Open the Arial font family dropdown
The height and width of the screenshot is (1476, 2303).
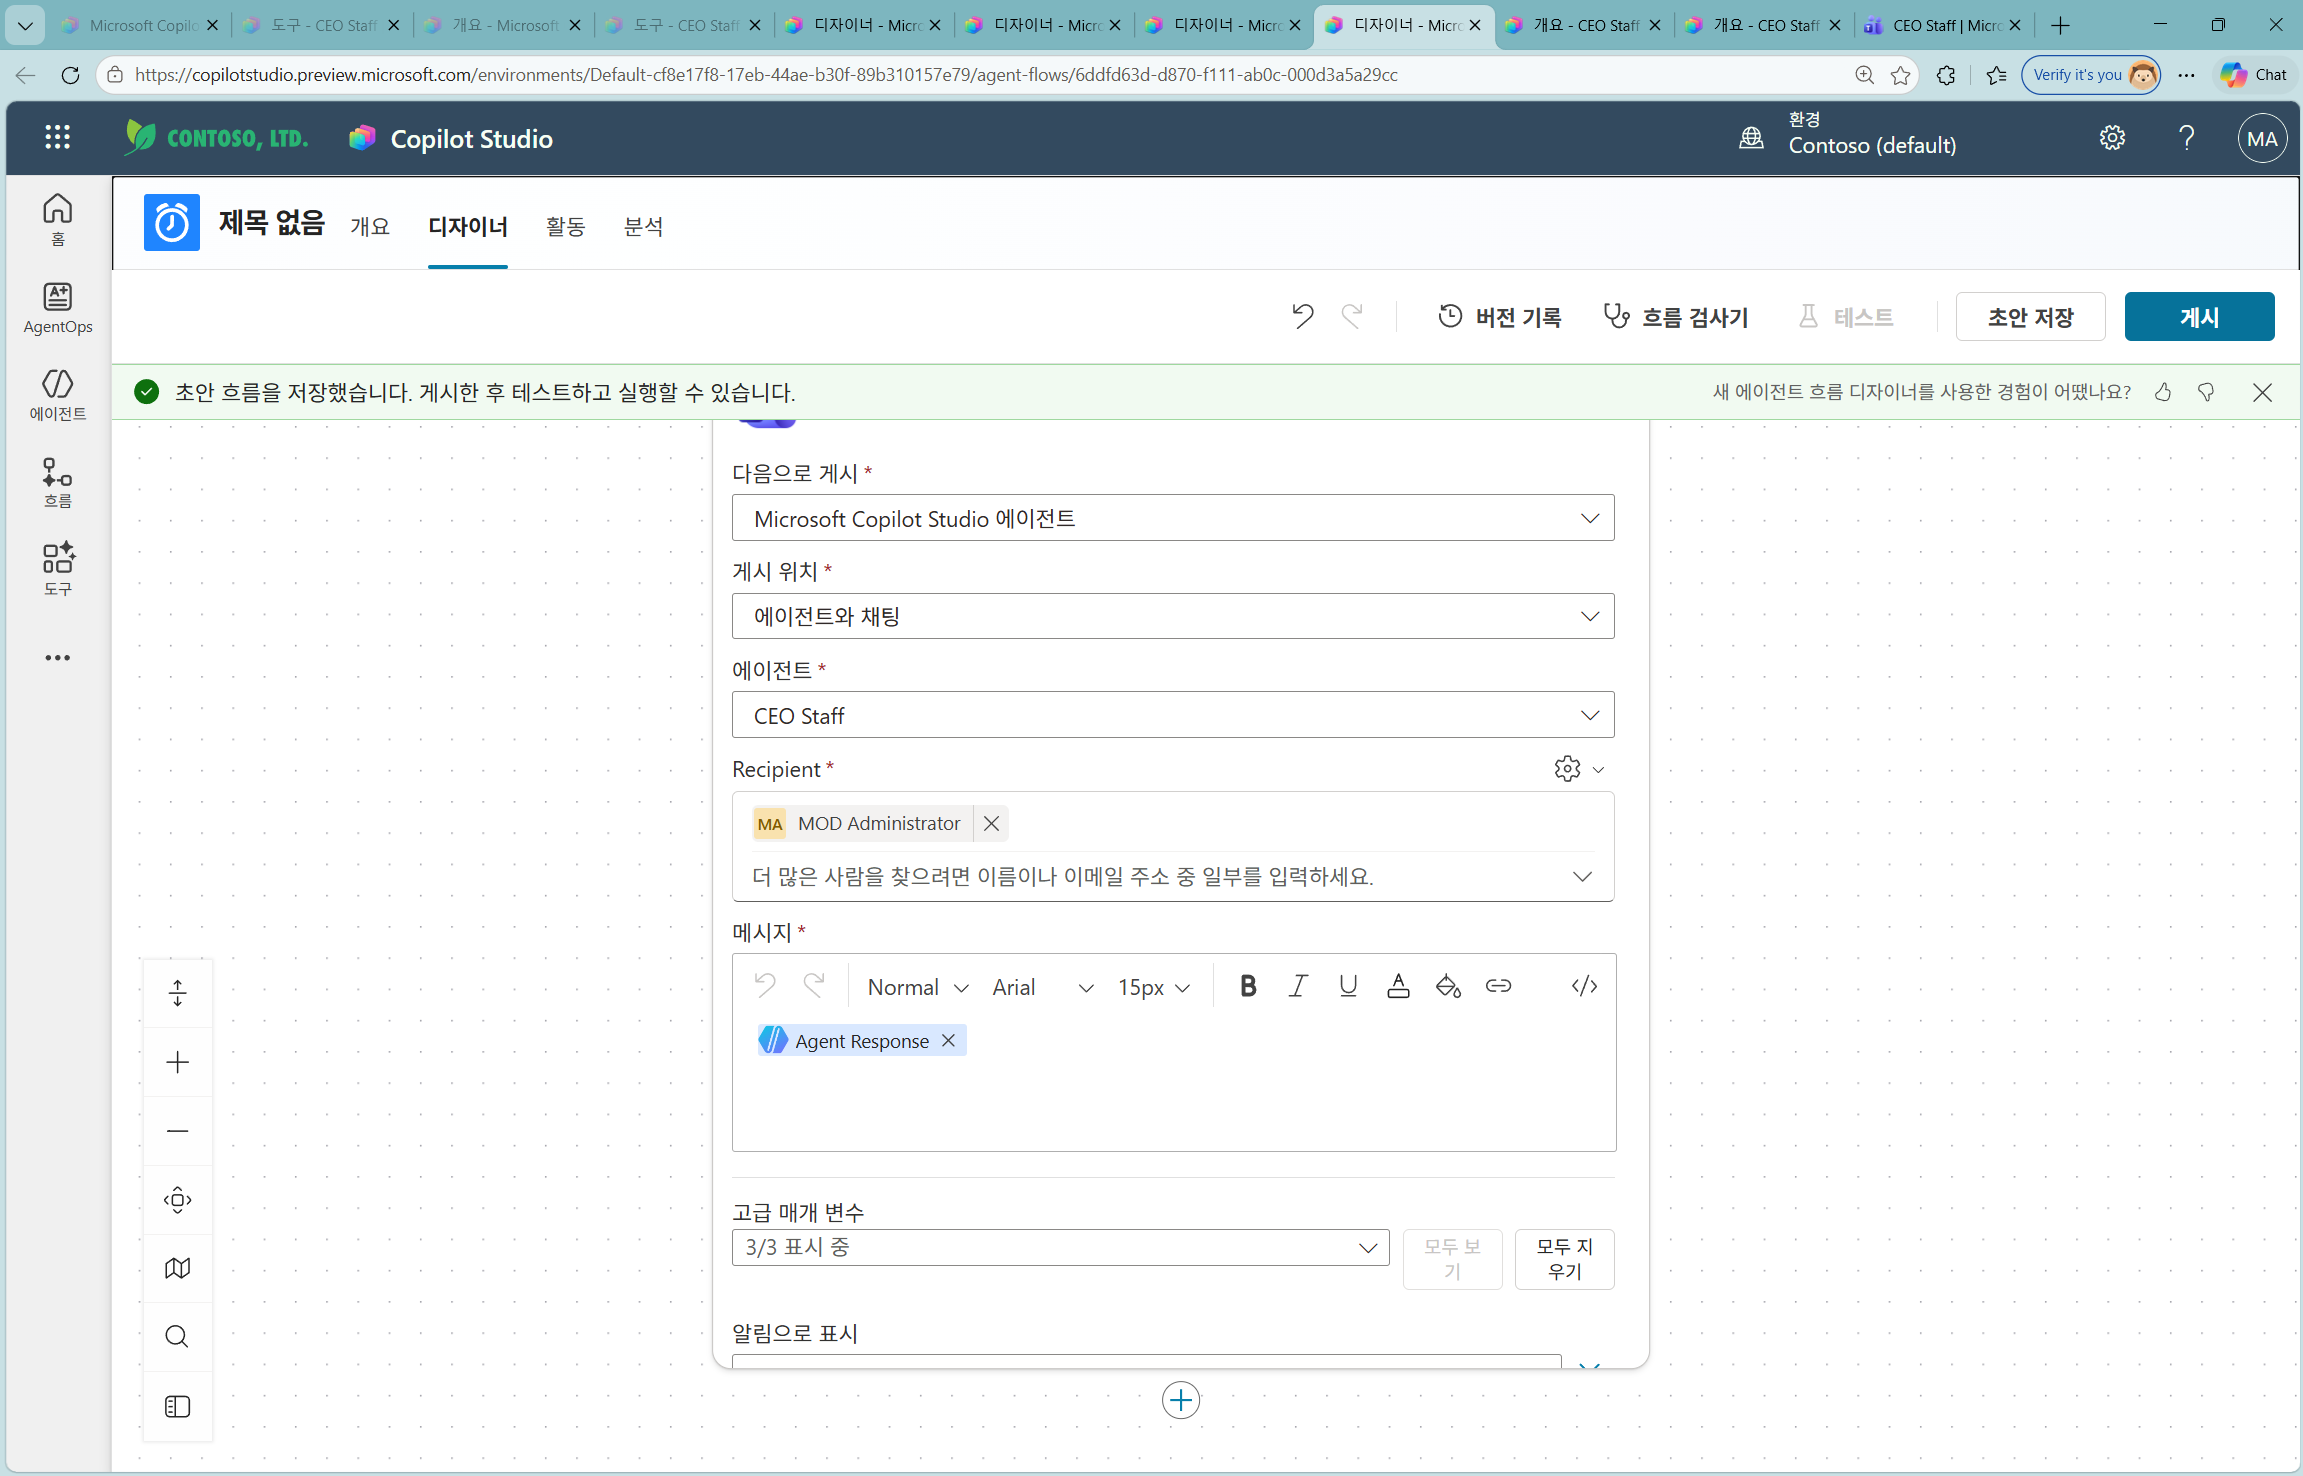pos(1042,987)
